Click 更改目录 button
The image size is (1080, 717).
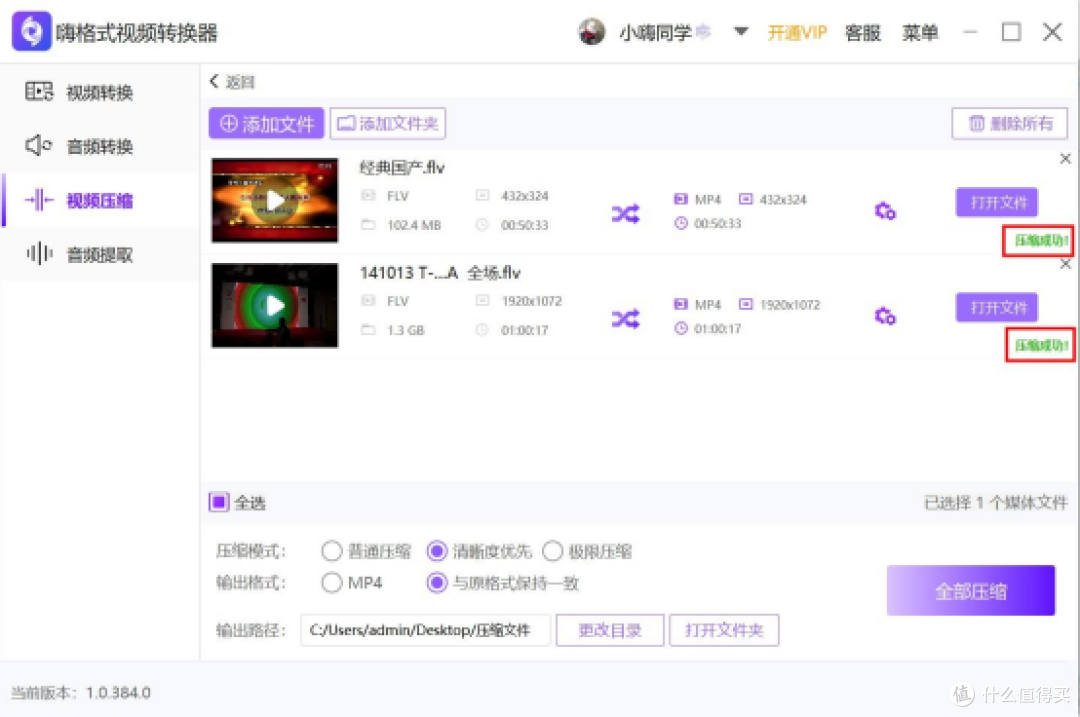click(610, 630)
